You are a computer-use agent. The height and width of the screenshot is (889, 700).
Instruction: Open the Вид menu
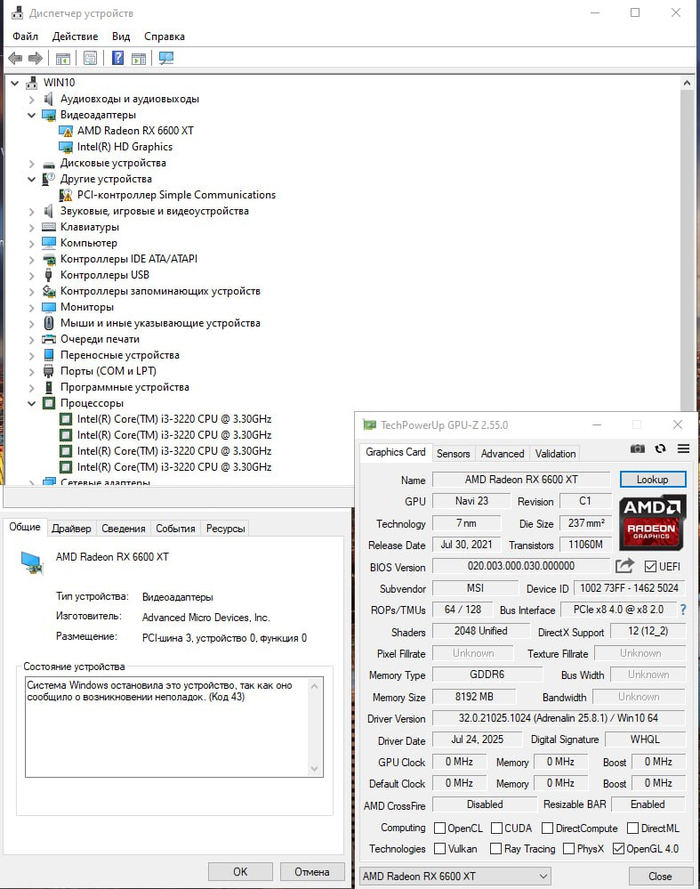pyautogui.click(x=121, y=36)
